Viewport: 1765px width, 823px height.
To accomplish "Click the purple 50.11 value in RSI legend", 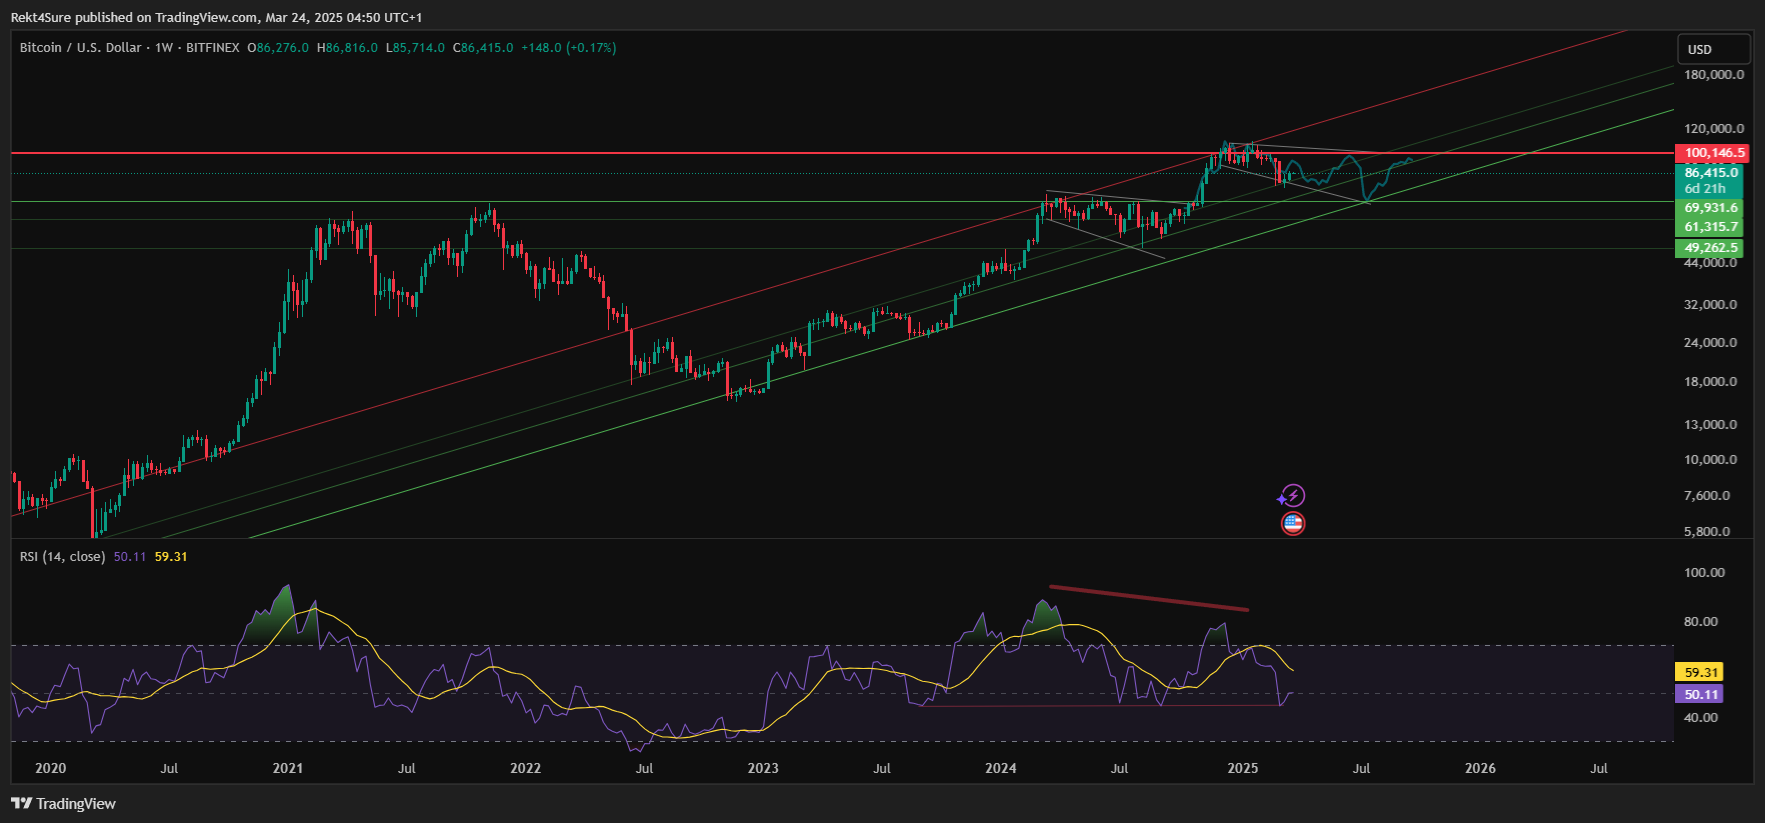I will 130,556.
